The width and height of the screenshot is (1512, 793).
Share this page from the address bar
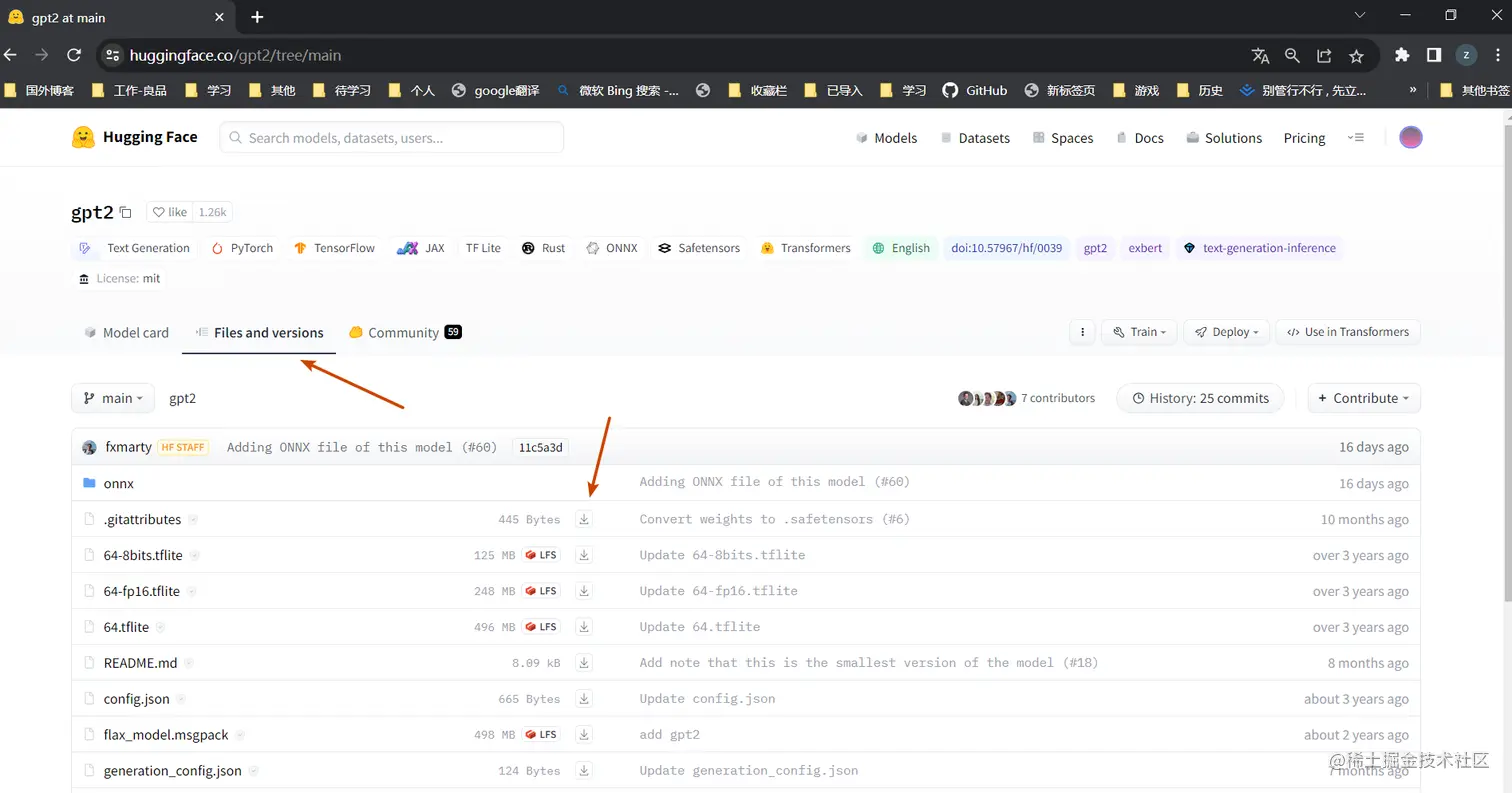tap(1324, 56)
